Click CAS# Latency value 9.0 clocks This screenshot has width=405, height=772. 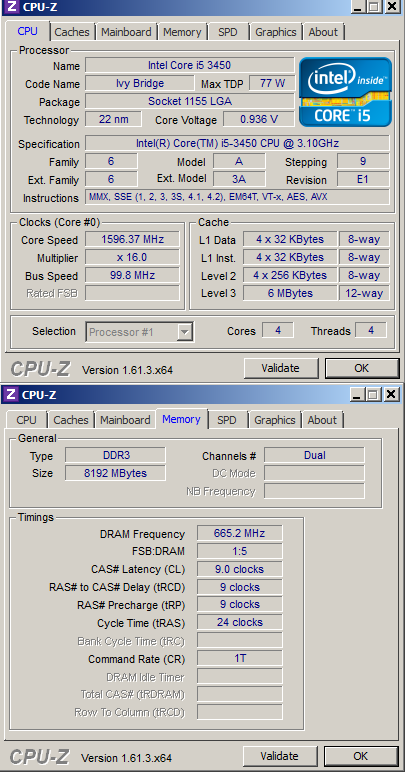pos(240,569)
